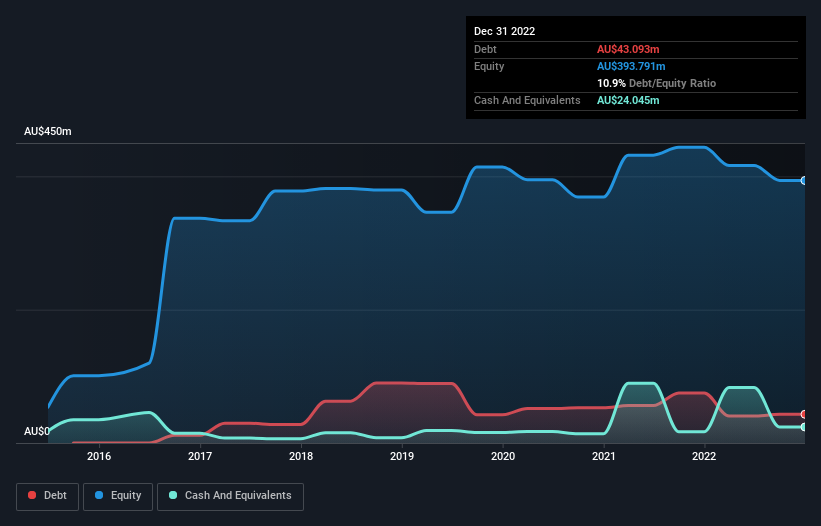Click the red Debt legend dot
The image size is (821, 526).
point(32,495)
